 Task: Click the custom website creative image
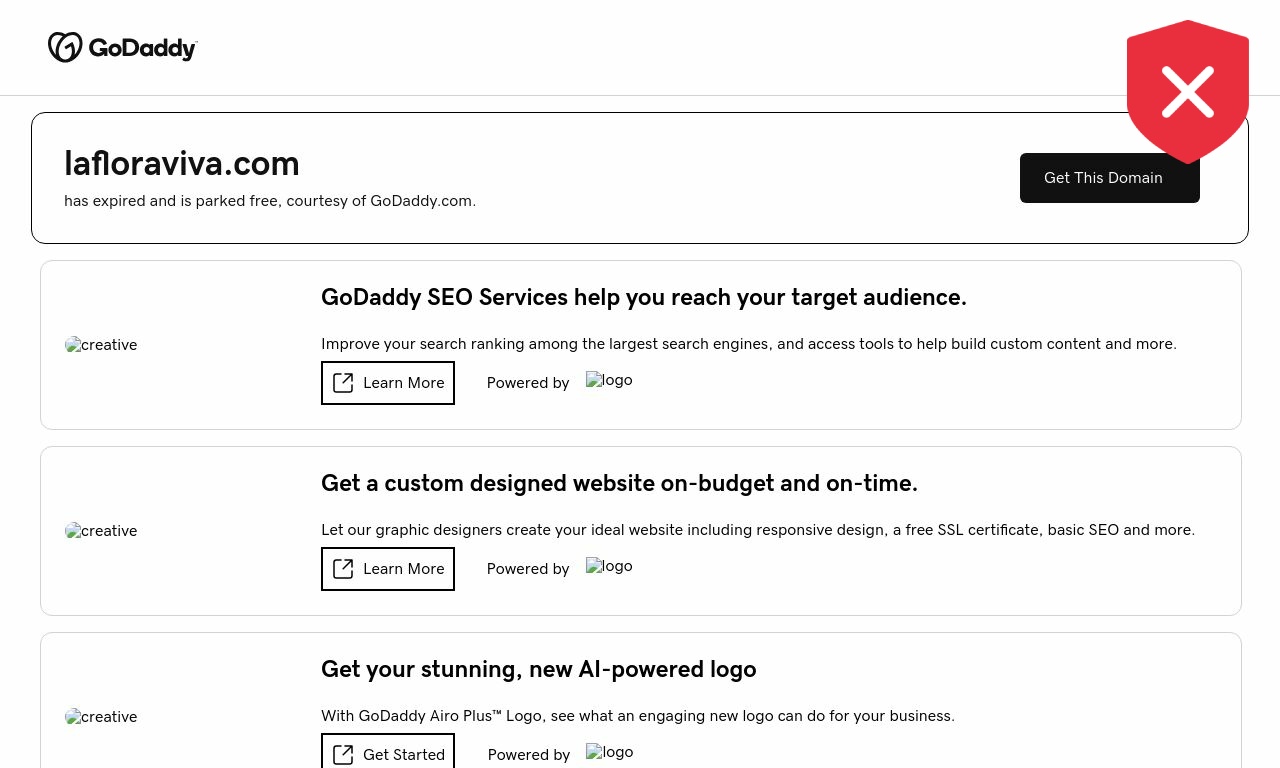point(101,531)
